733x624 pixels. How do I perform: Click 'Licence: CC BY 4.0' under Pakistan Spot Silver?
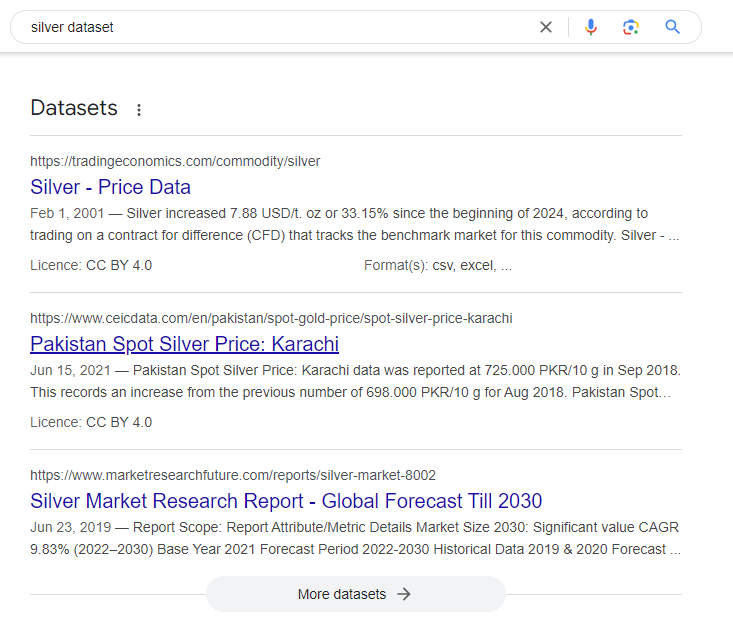click(91, 423)
